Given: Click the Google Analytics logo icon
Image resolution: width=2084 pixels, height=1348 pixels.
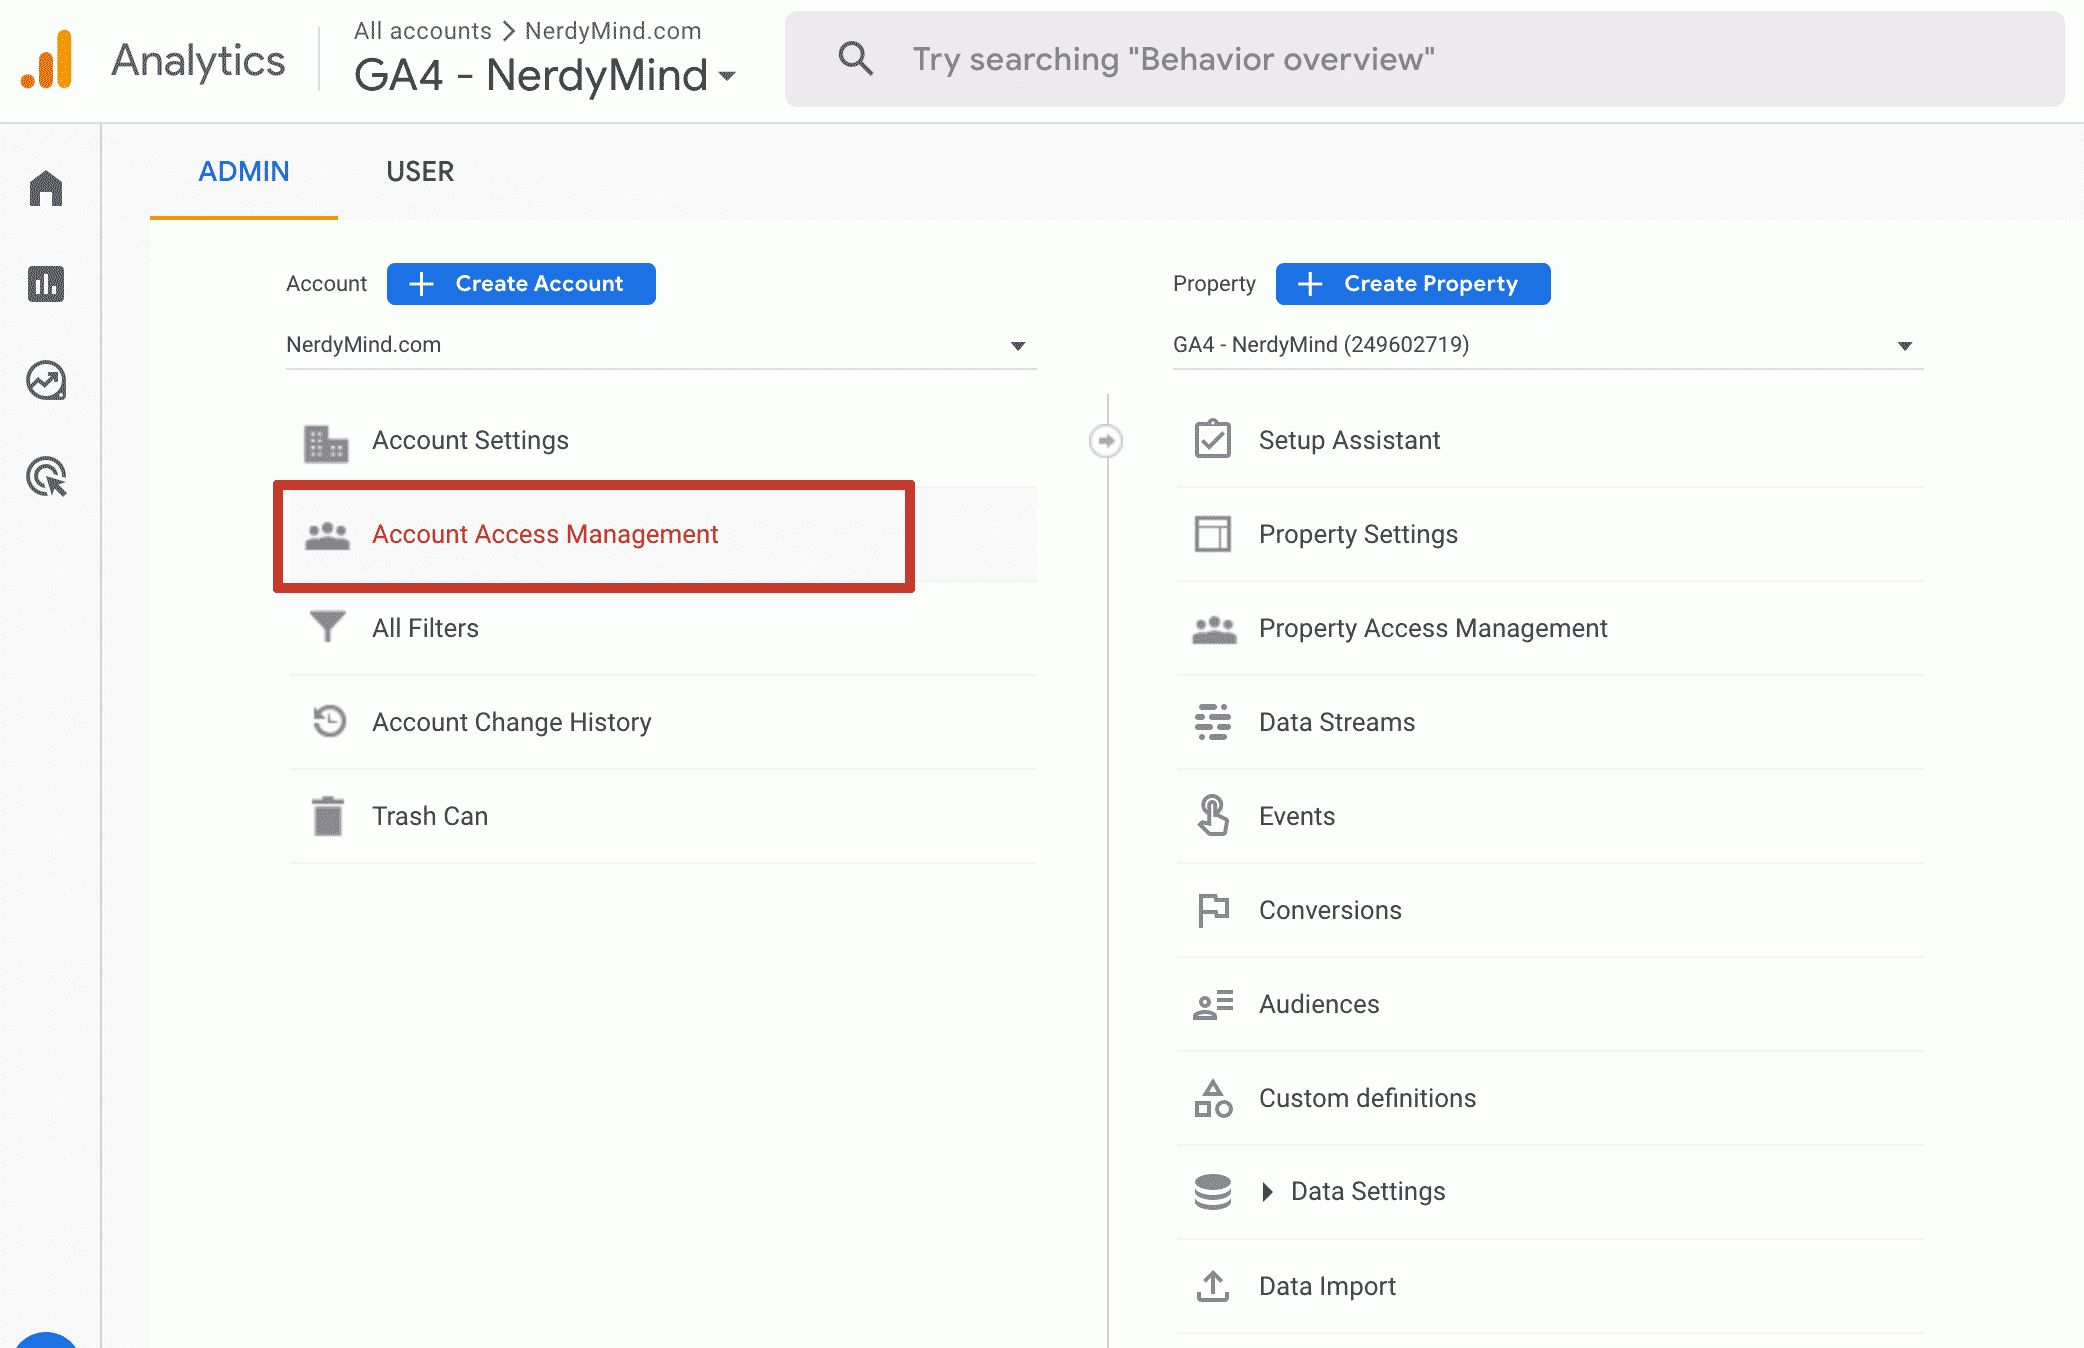Looking at the screenshot, I should tap(47, 60).
